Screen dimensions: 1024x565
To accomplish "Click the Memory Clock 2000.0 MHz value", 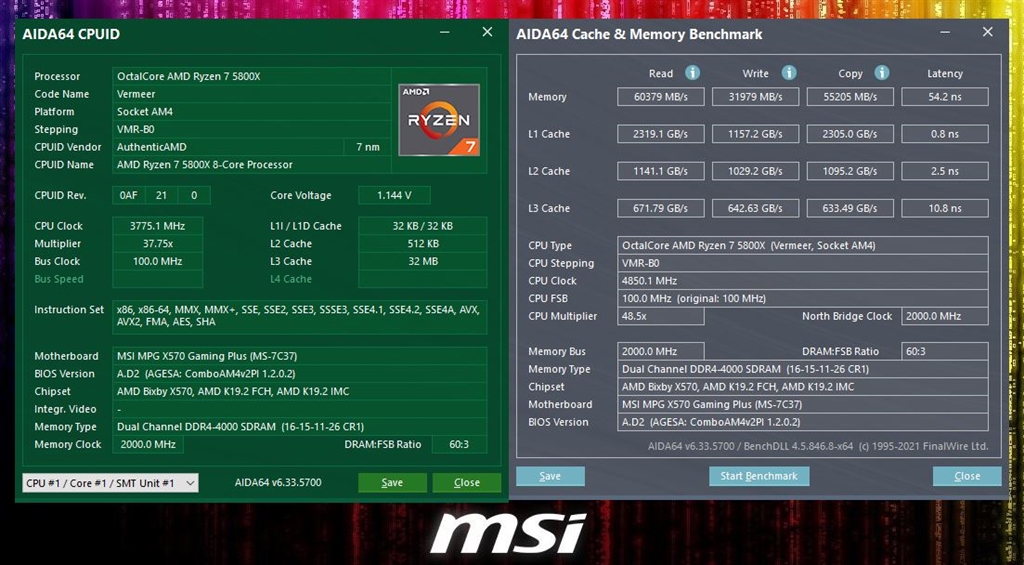I will point(148,444).
